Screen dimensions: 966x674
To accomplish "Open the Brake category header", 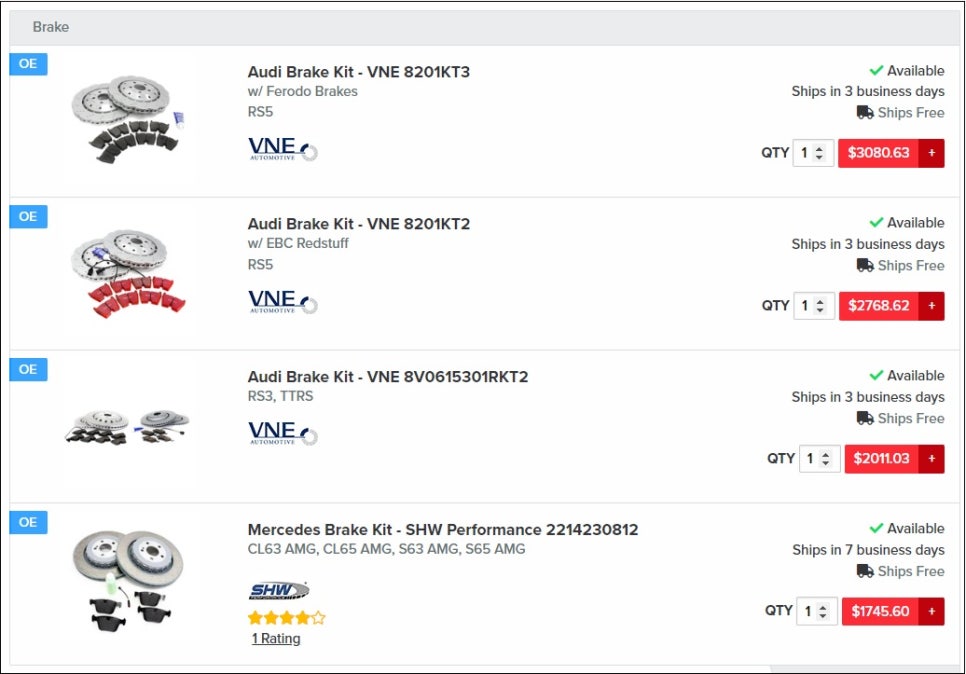I will point(51,27).
